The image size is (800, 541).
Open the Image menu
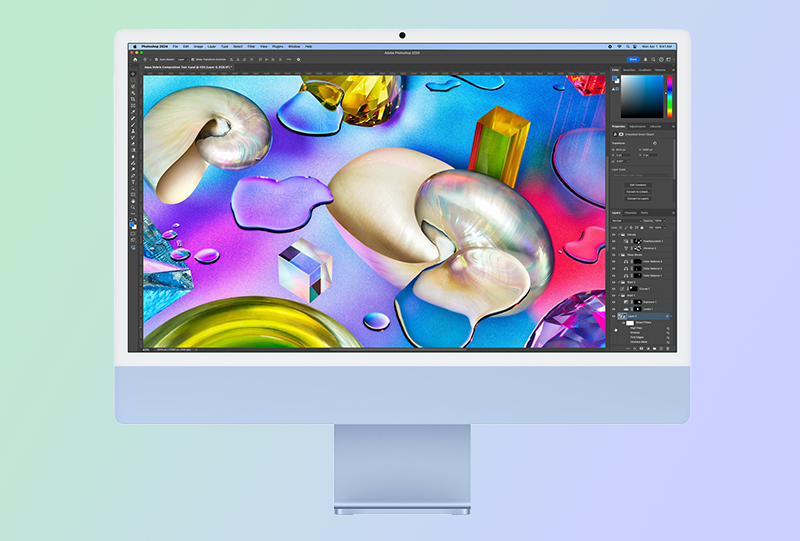198,46
